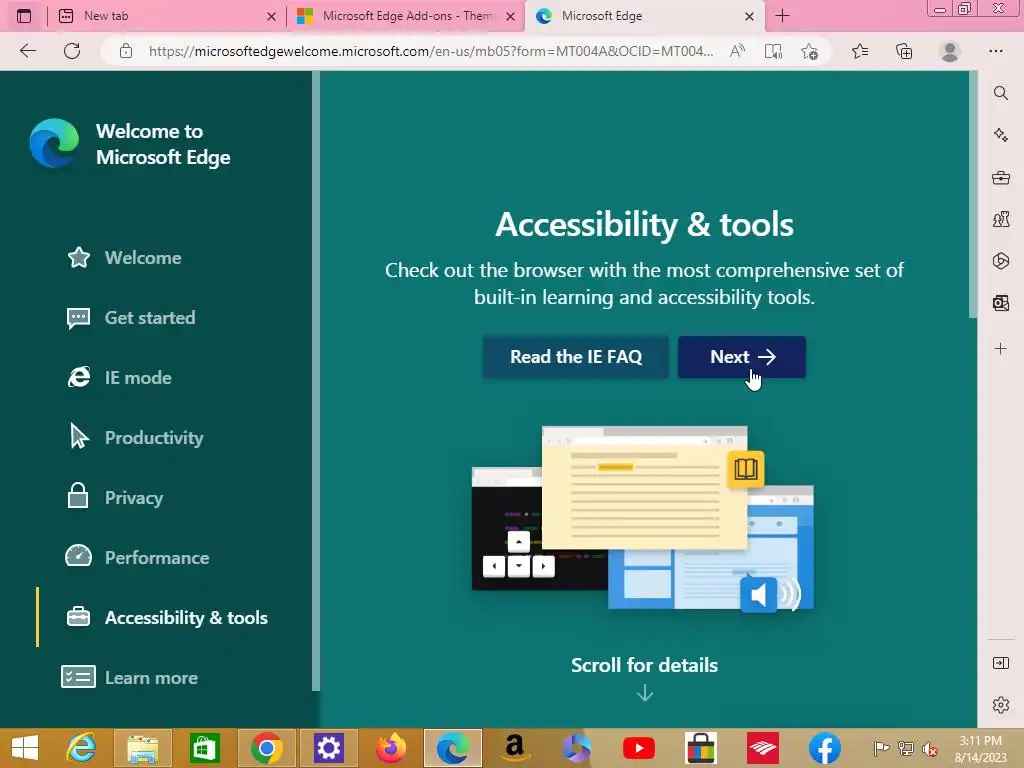
Task: Click the muted volume tray icon
Action: pyautogui.click(x=930, y=749)
